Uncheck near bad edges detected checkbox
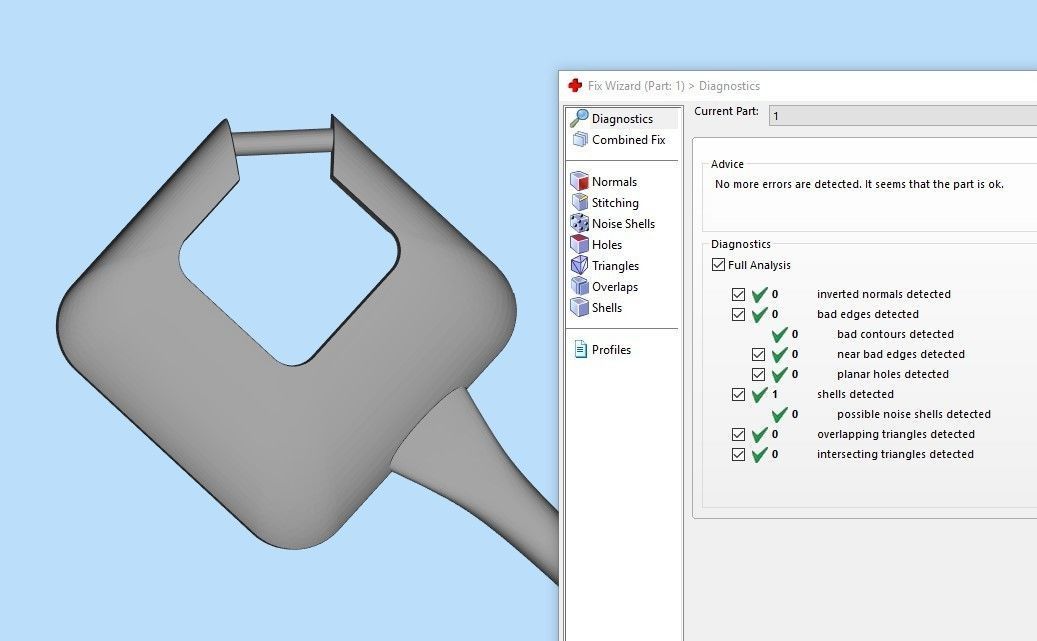This screenshot has width=1037, height=641. (758, 355)
